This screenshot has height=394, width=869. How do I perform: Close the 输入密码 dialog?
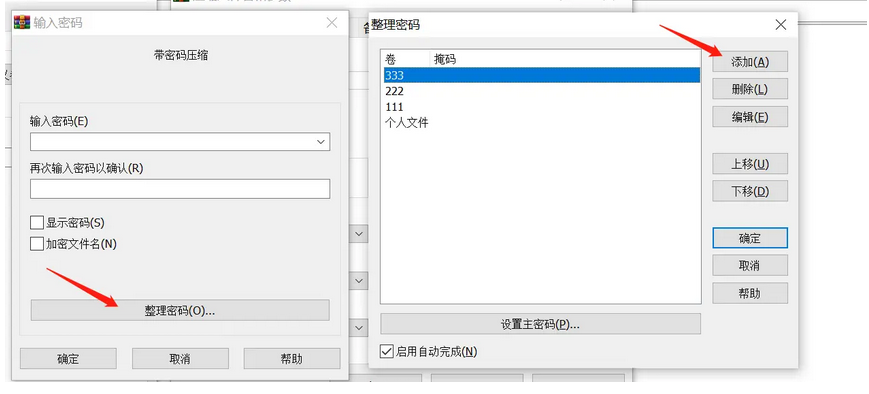[x=331, y=23]
